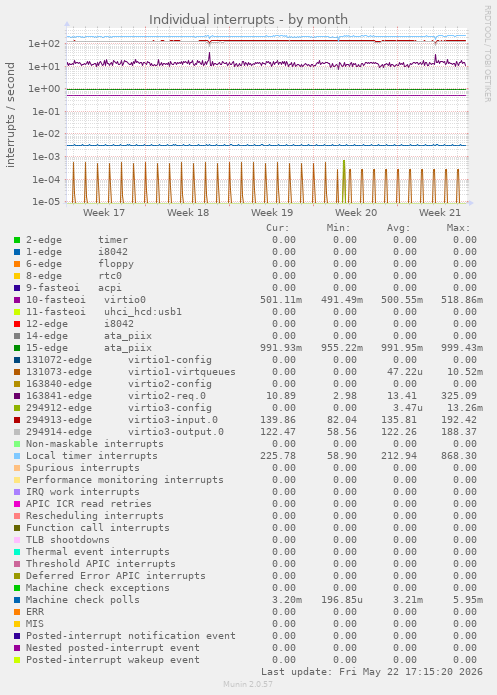The image size is (497, 695).
Task: Click the gray virtio3-output.0 legend swatch
Action: pos(17,432)
